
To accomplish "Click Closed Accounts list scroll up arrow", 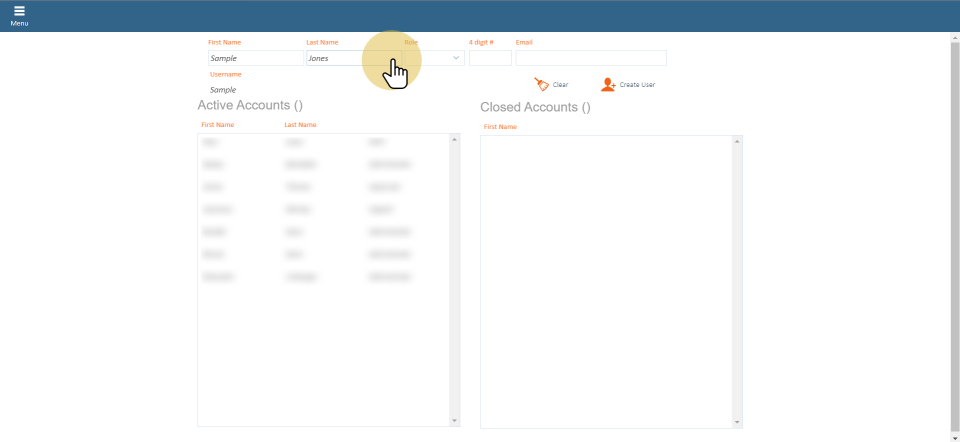I will pyautogui.click(x=737, y=141).
